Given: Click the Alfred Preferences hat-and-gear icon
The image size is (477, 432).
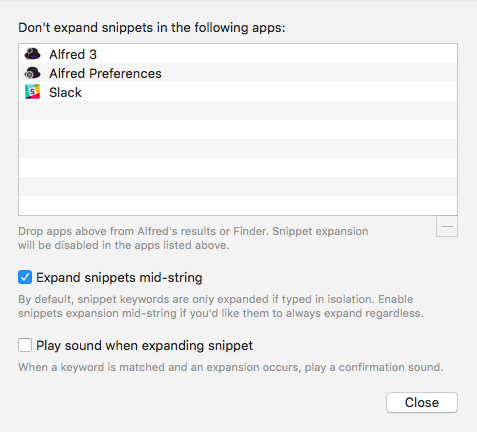Looking at the screenshot, I should point(32,73).
